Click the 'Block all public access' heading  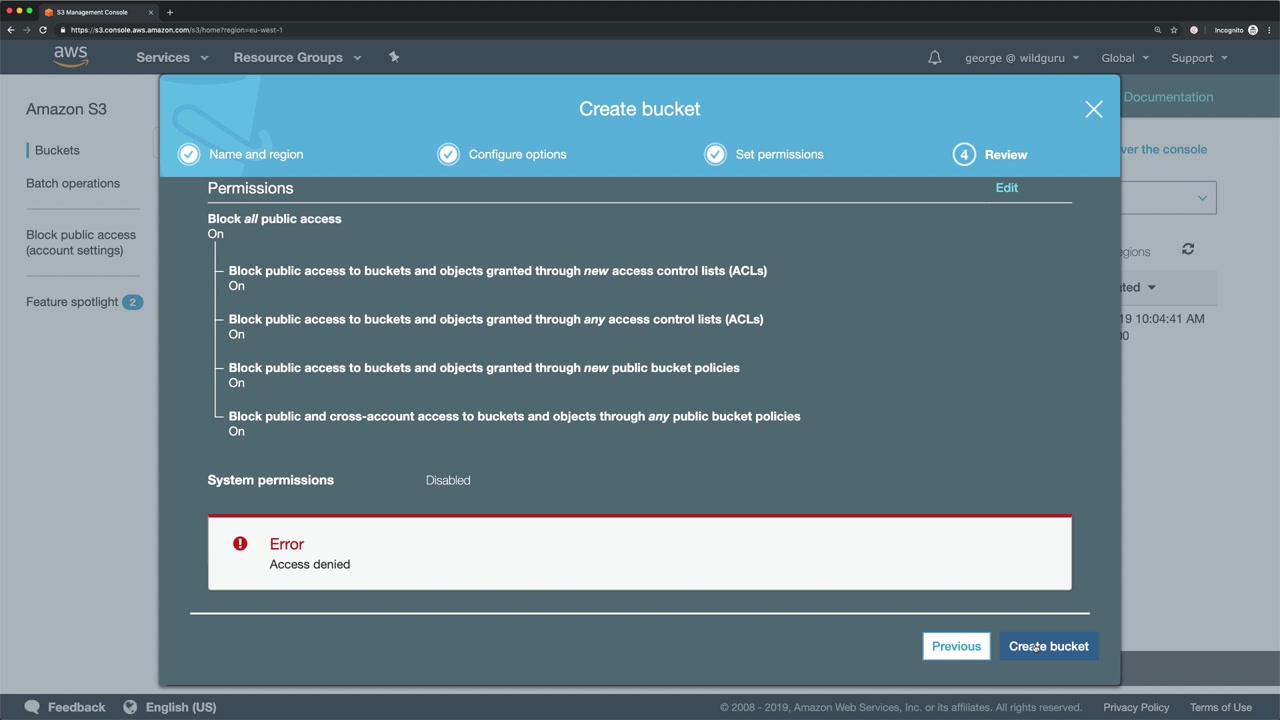(x=275, y=219)
